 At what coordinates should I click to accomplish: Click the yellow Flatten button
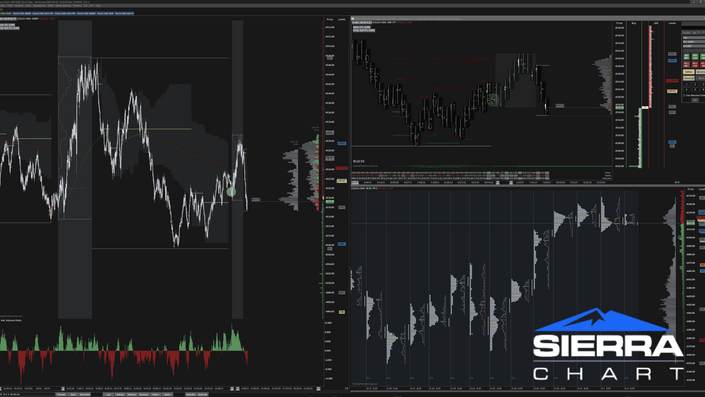tap(689, 71)
